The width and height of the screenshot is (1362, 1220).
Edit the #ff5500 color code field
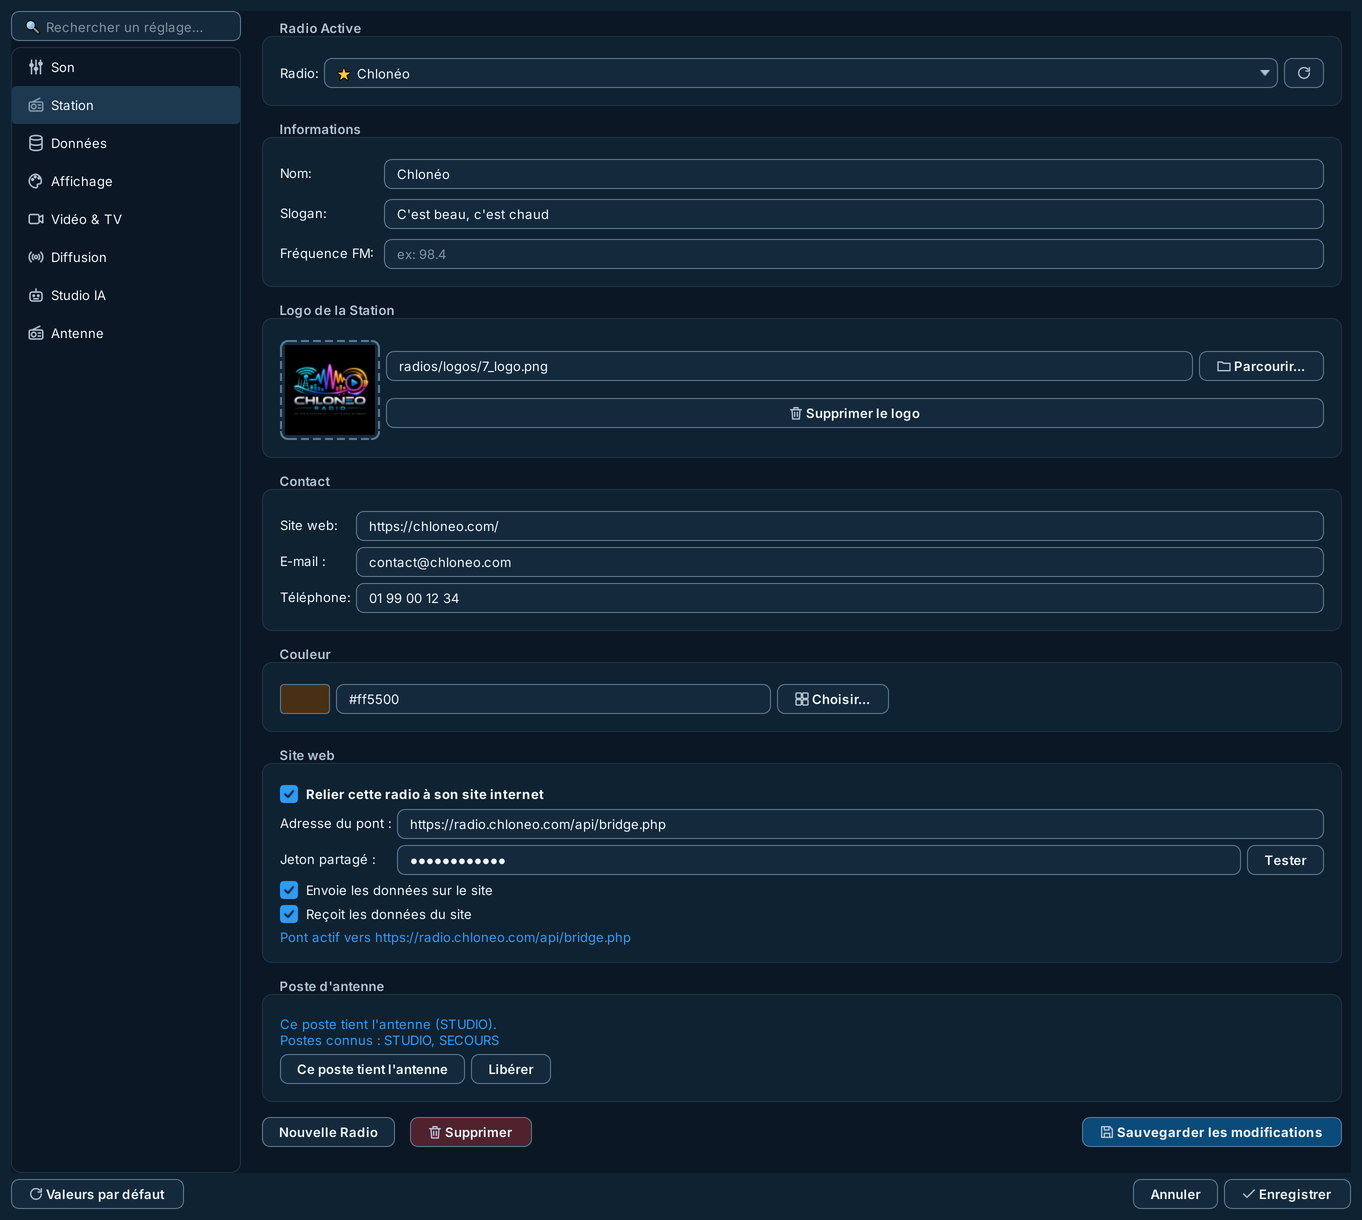[x=553, y=699]
